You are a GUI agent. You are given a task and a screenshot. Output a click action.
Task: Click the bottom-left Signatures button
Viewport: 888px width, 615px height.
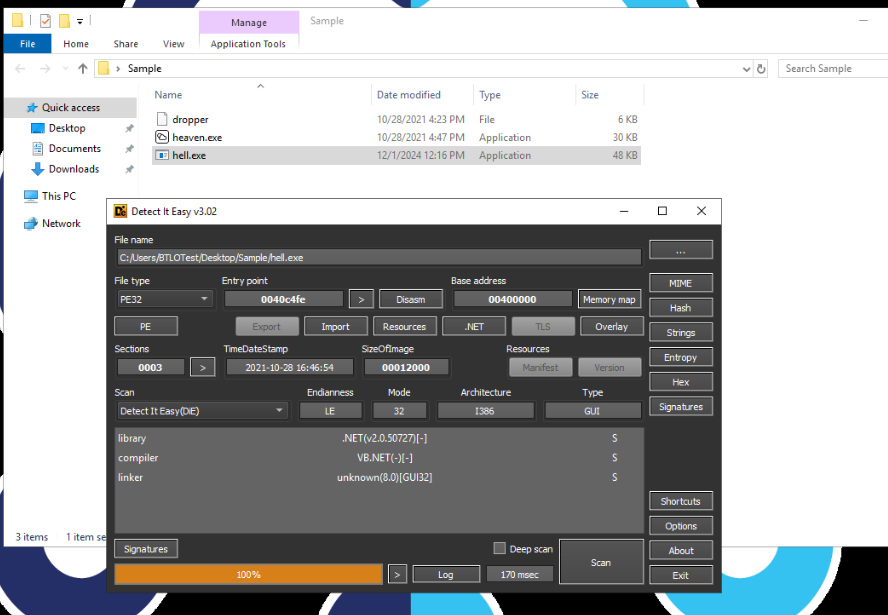[146, 549]
